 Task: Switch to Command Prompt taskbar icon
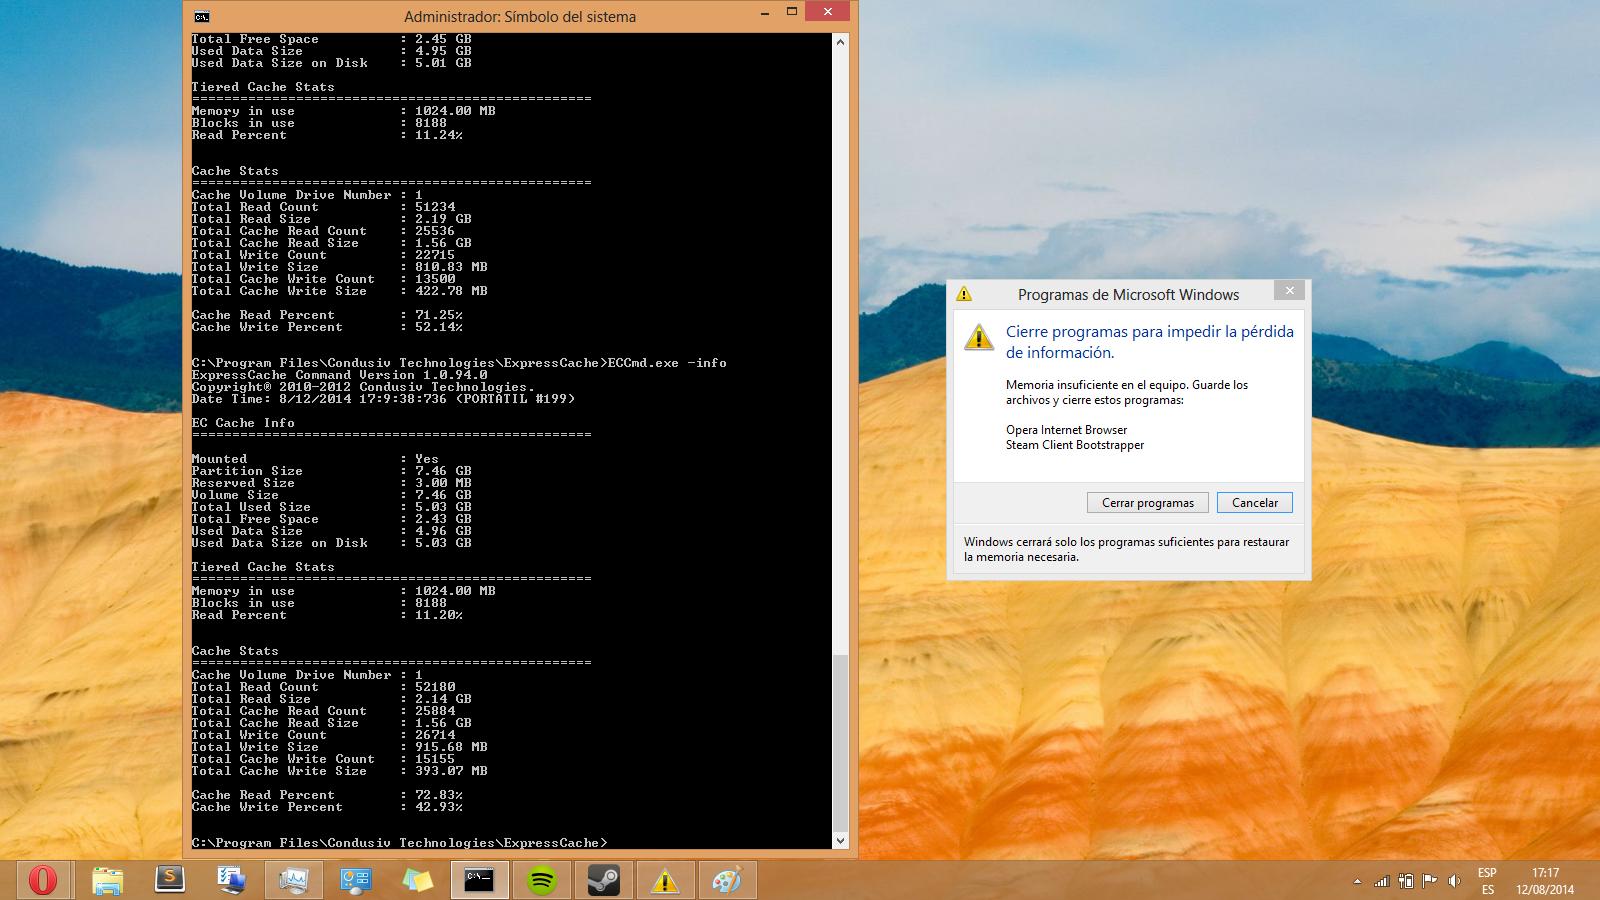[480, 880]
